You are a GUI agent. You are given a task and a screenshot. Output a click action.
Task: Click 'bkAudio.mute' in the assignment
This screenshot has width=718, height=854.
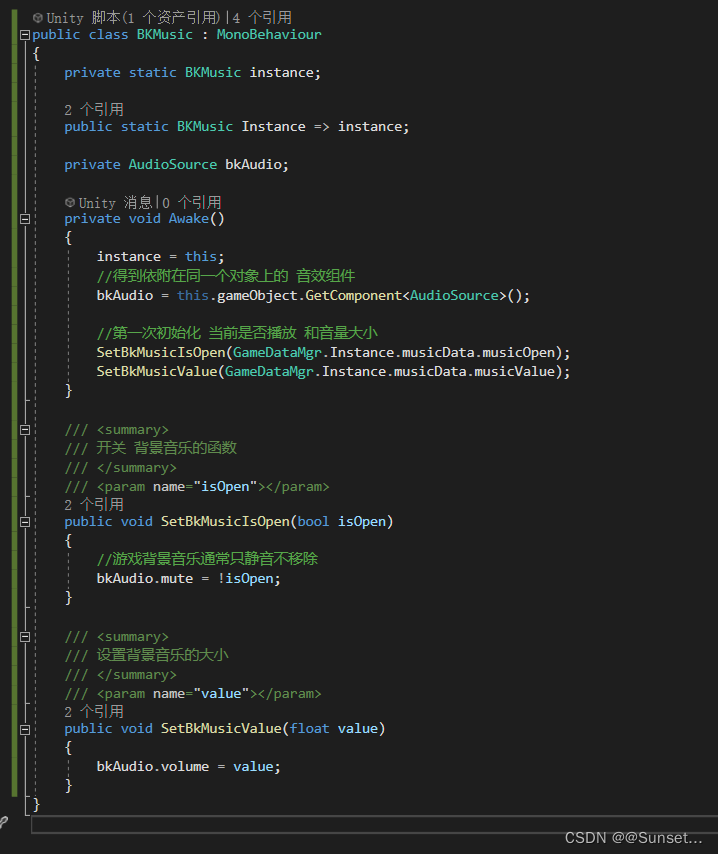tap(145, 578)
